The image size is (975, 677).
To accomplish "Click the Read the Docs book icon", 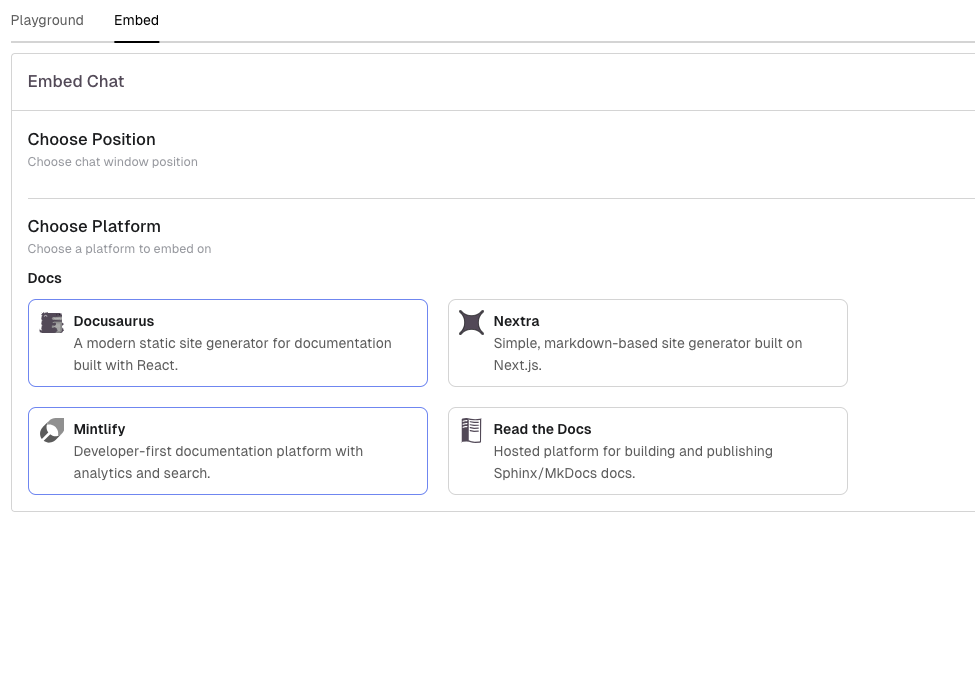I will tap(471, 430).
